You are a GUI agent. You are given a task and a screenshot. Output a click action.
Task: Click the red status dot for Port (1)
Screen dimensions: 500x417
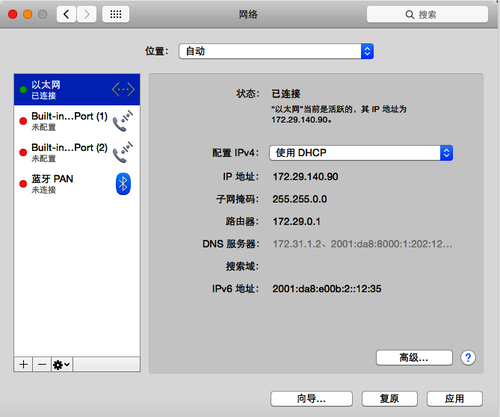point(23,121)
